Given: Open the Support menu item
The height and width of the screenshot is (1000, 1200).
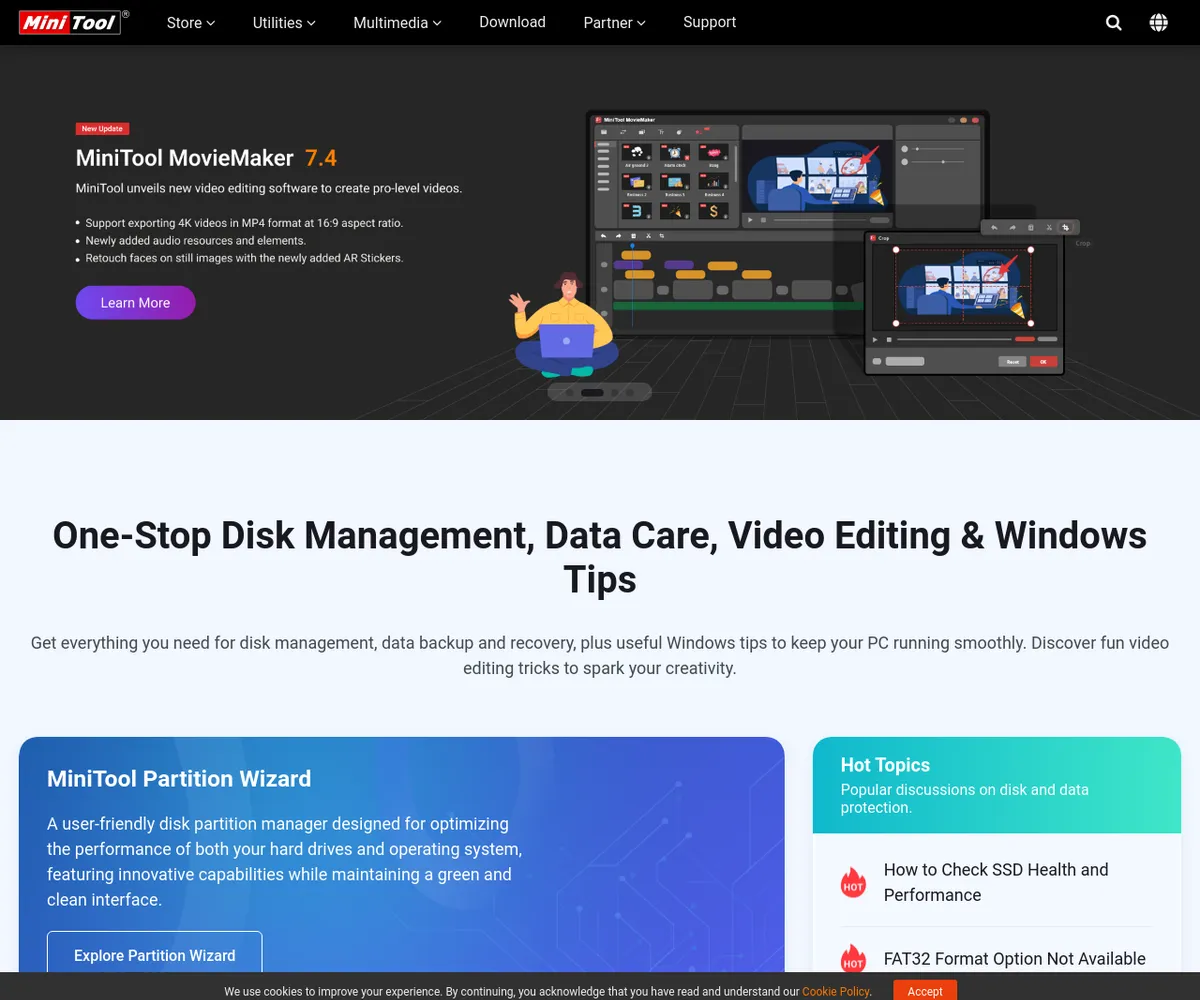Looking at the screenshot, I should pos(709,22).
